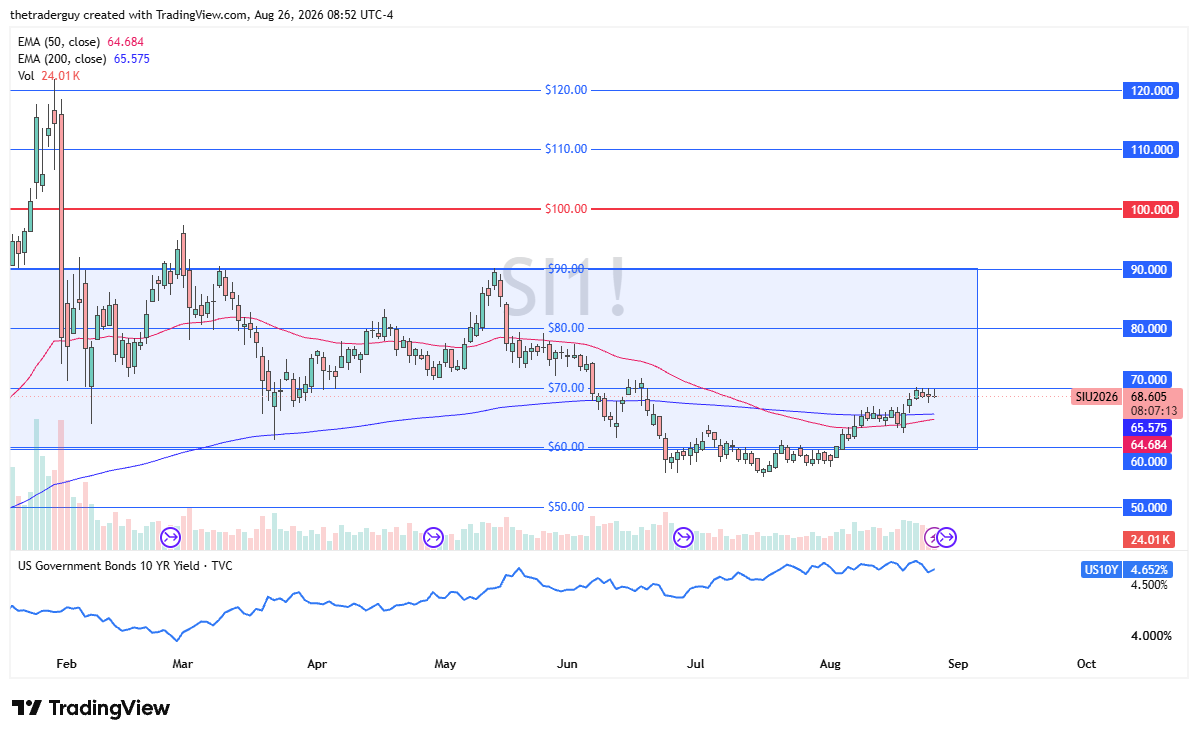Click the Apr date axis label
The height and width of the screenshot is (738, 1198).
point(317,664)
